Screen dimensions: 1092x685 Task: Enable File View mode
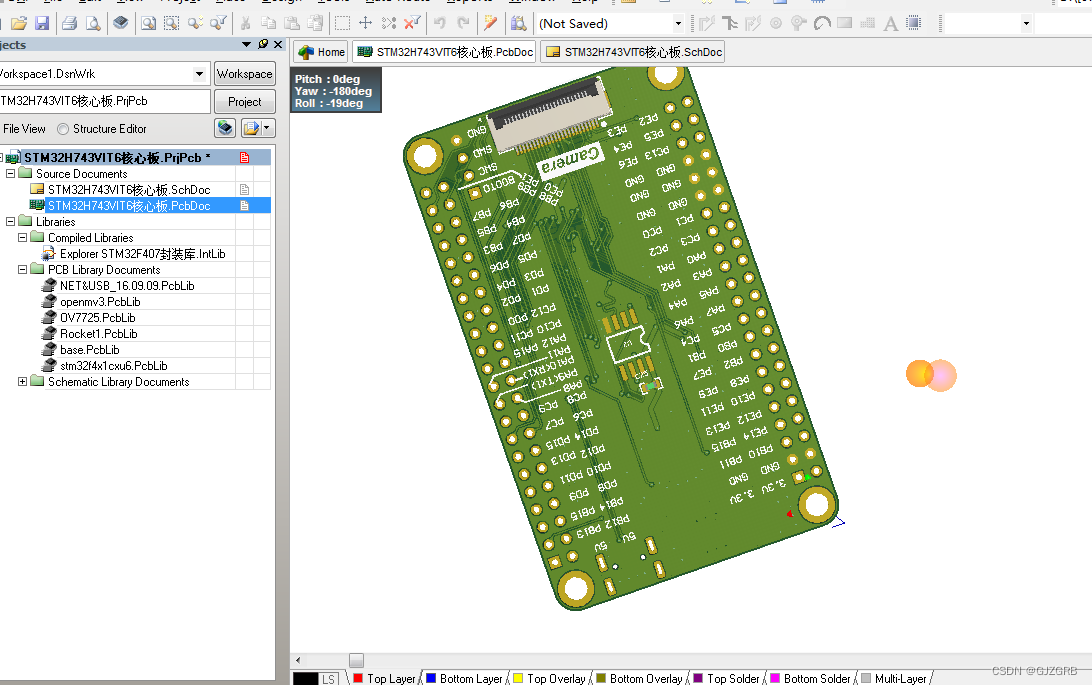point(22,128)
